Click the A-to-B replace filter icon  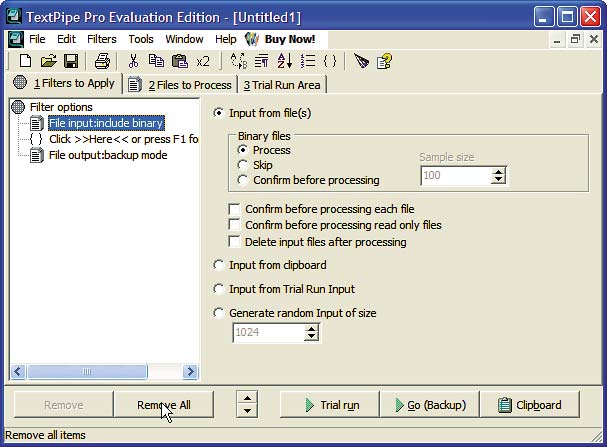(x=238, y=61)
